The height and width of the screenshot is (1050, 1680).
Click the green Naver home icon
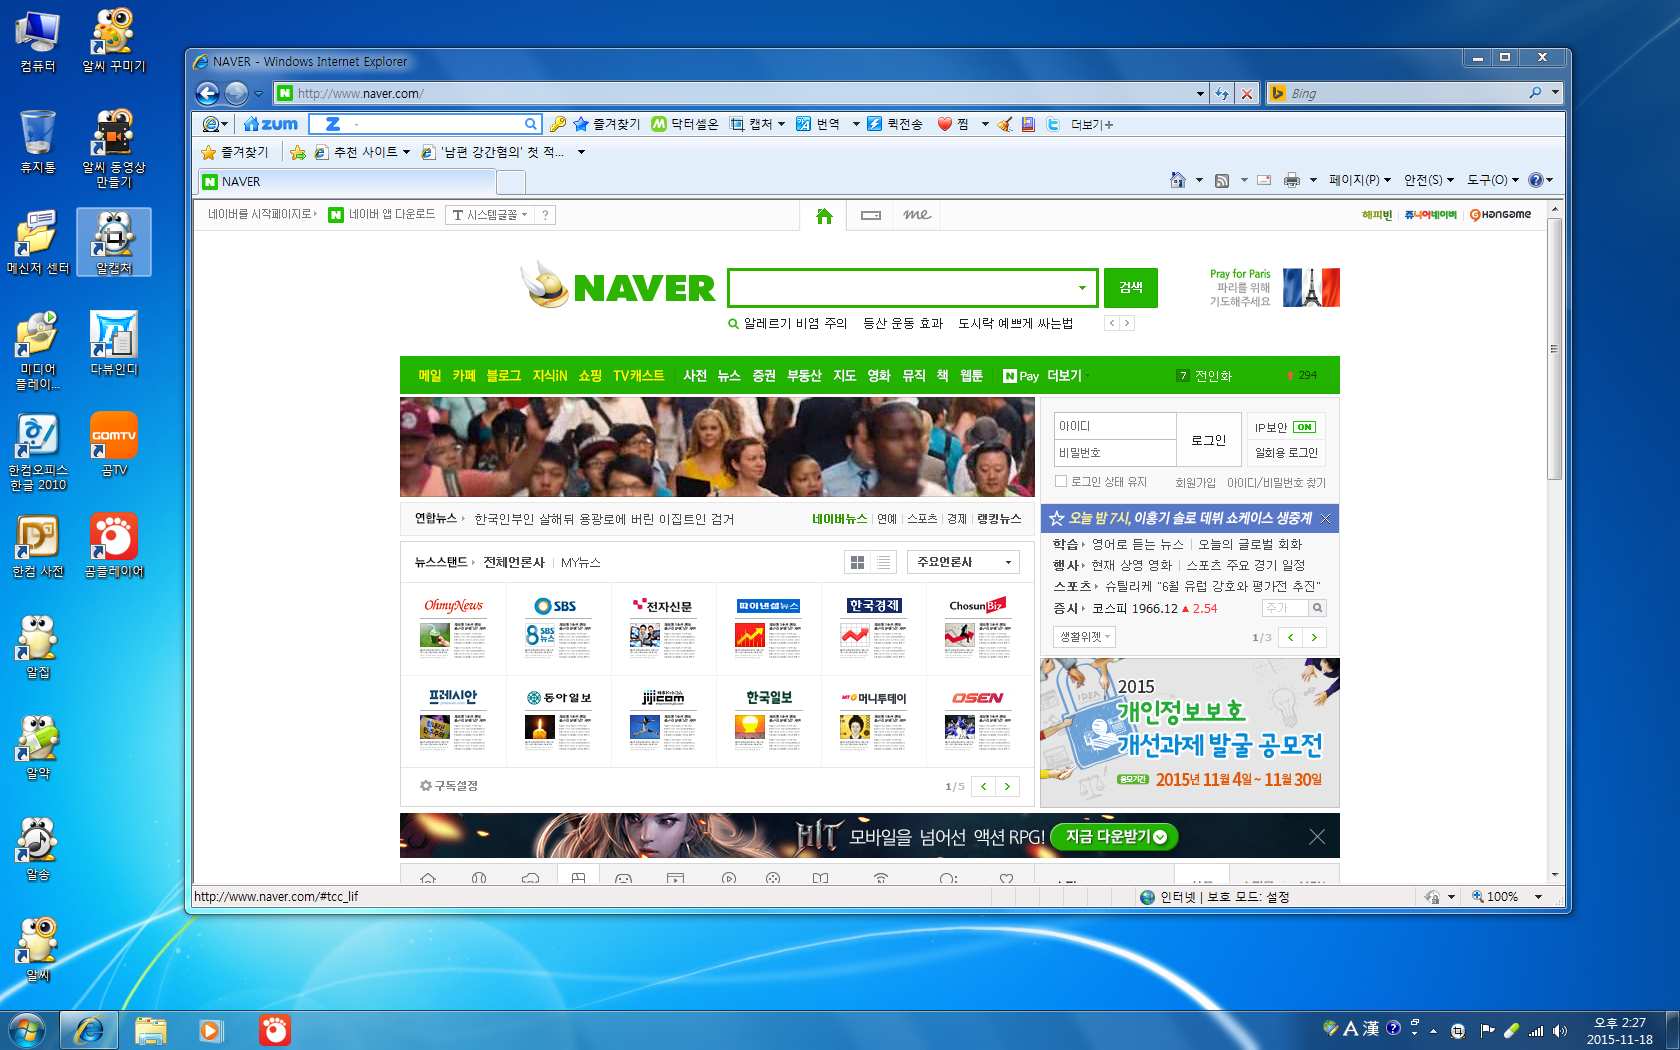click(824, 215)
